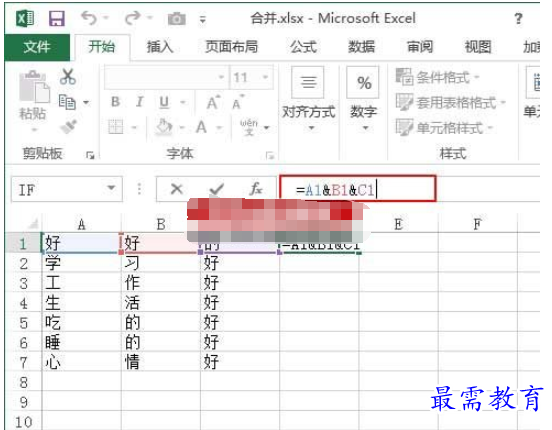The image size is (552, 430).
Task: Open 套用表格格式 menu
Action: (x=451, y=102)
